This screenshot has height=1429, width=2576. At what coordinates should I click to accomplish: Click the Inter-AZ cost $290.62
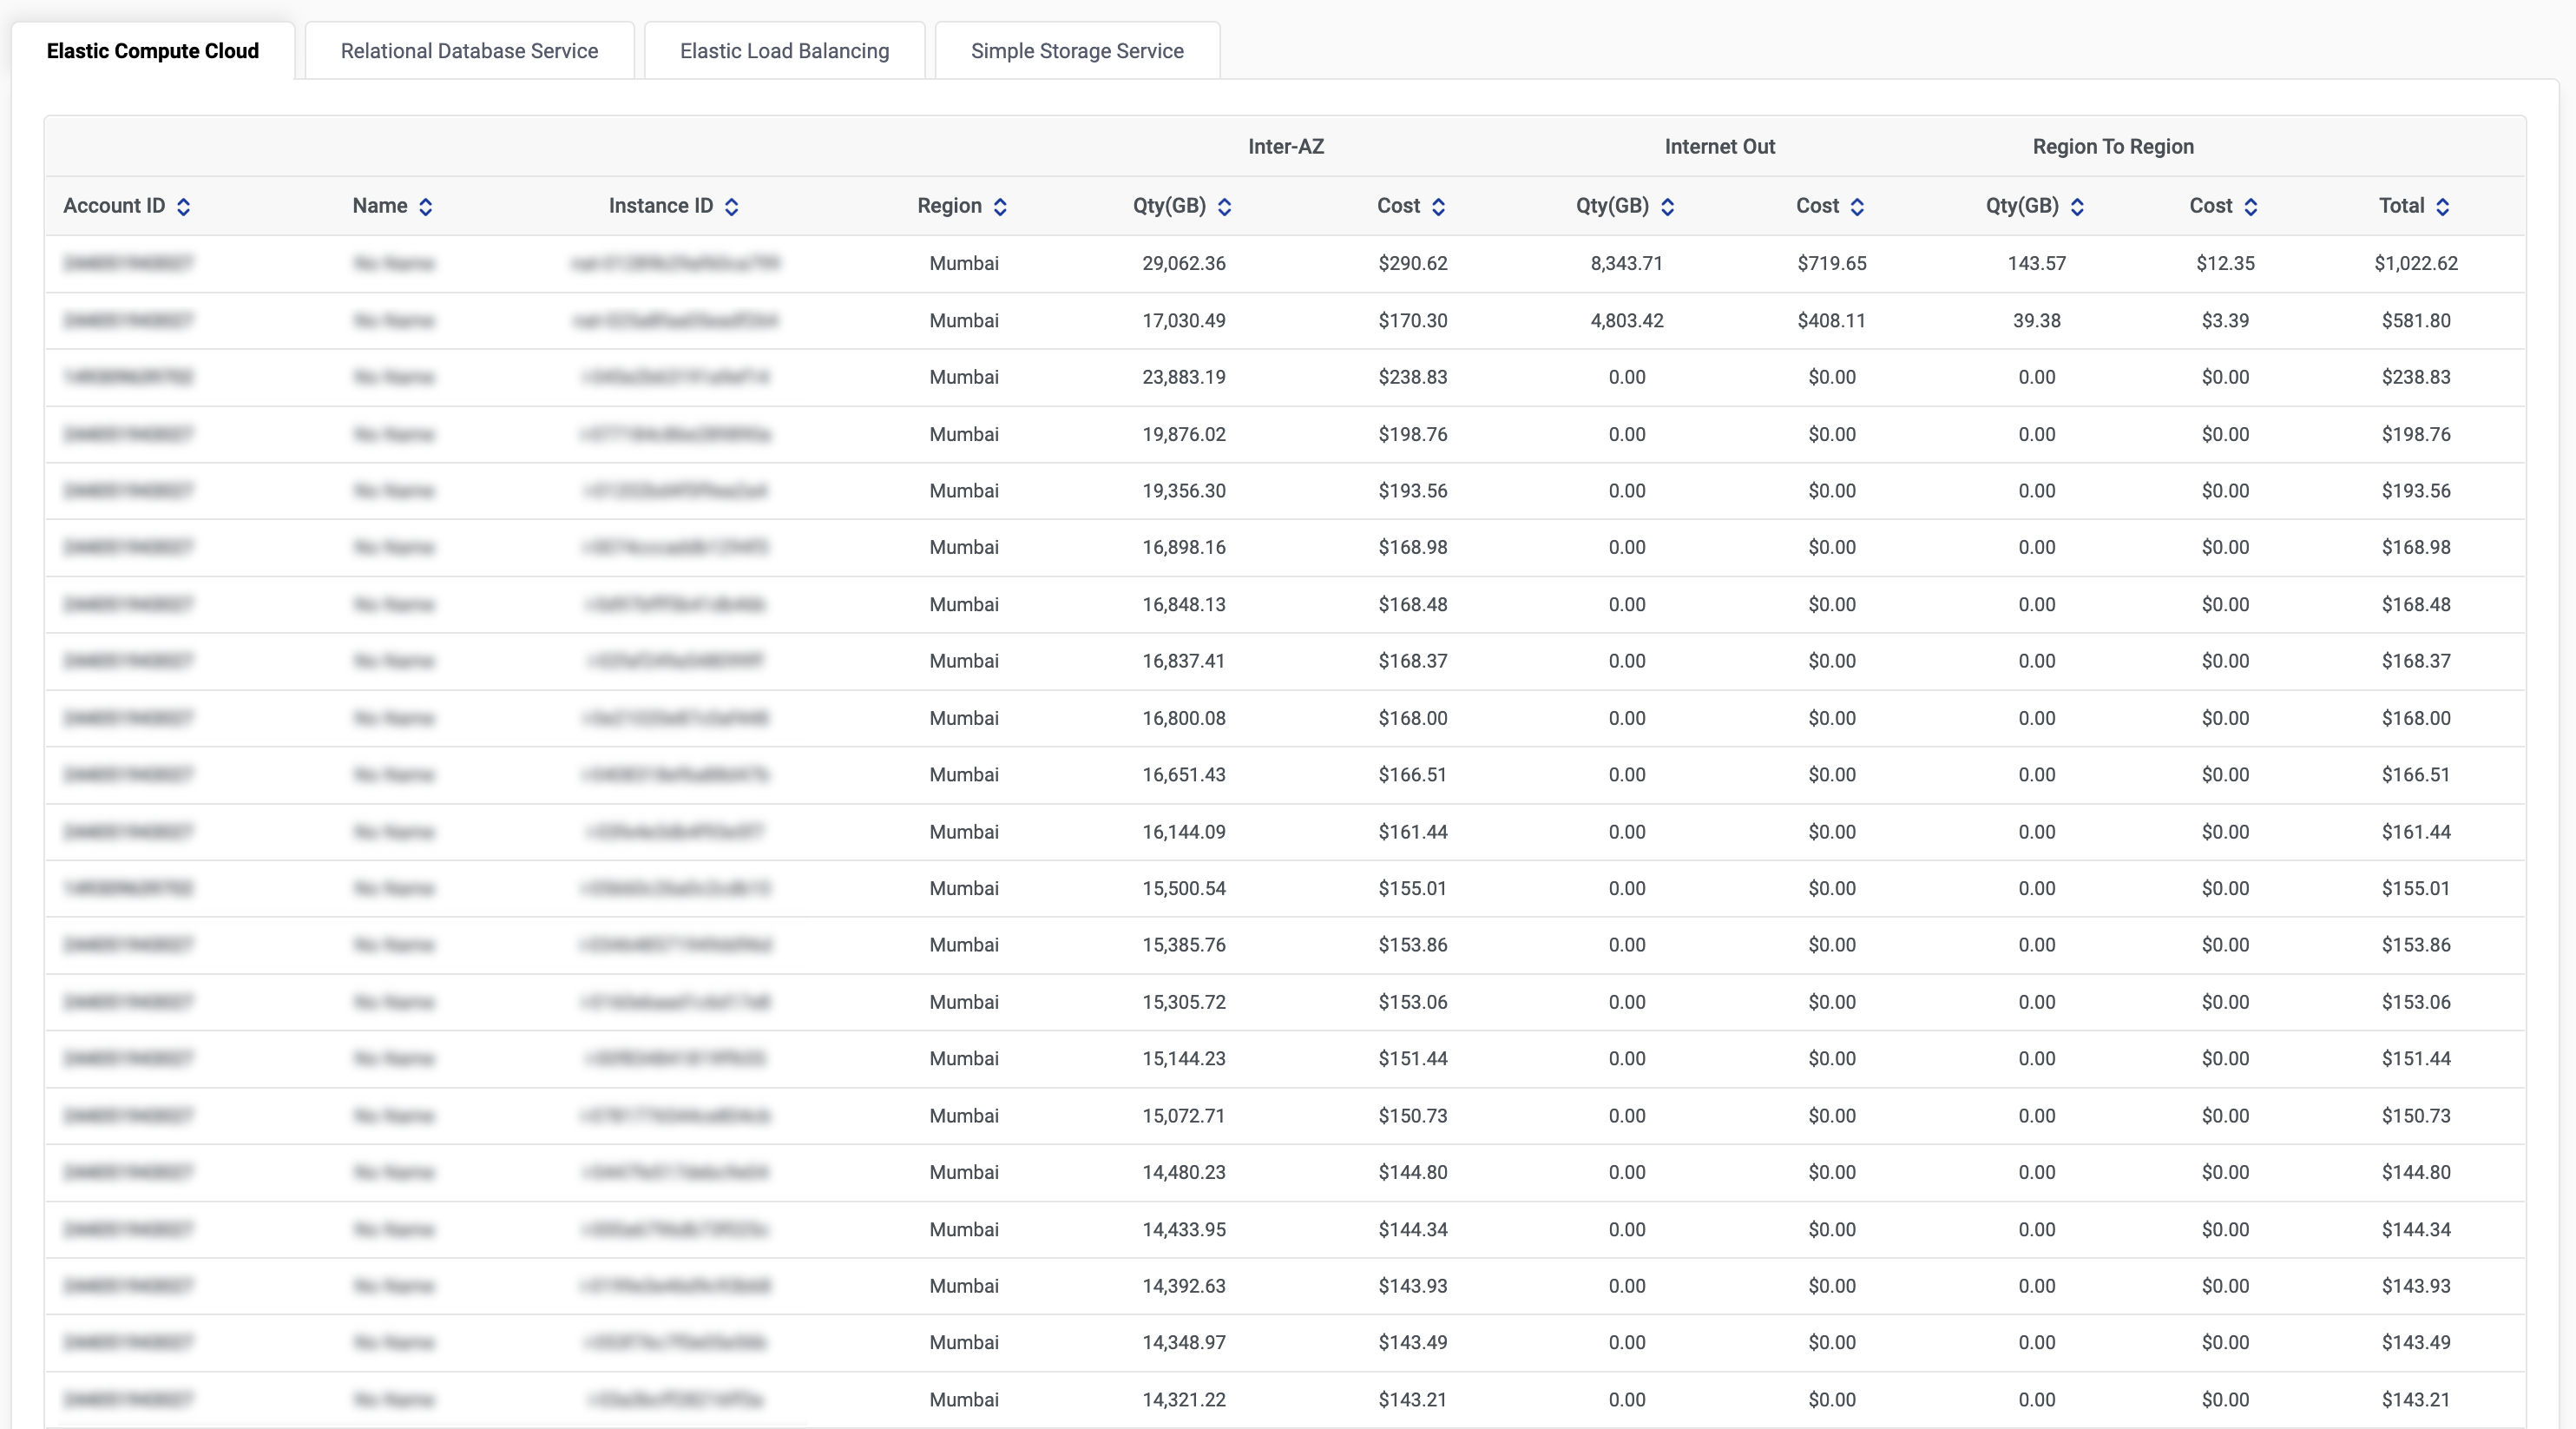point(1413,264)
